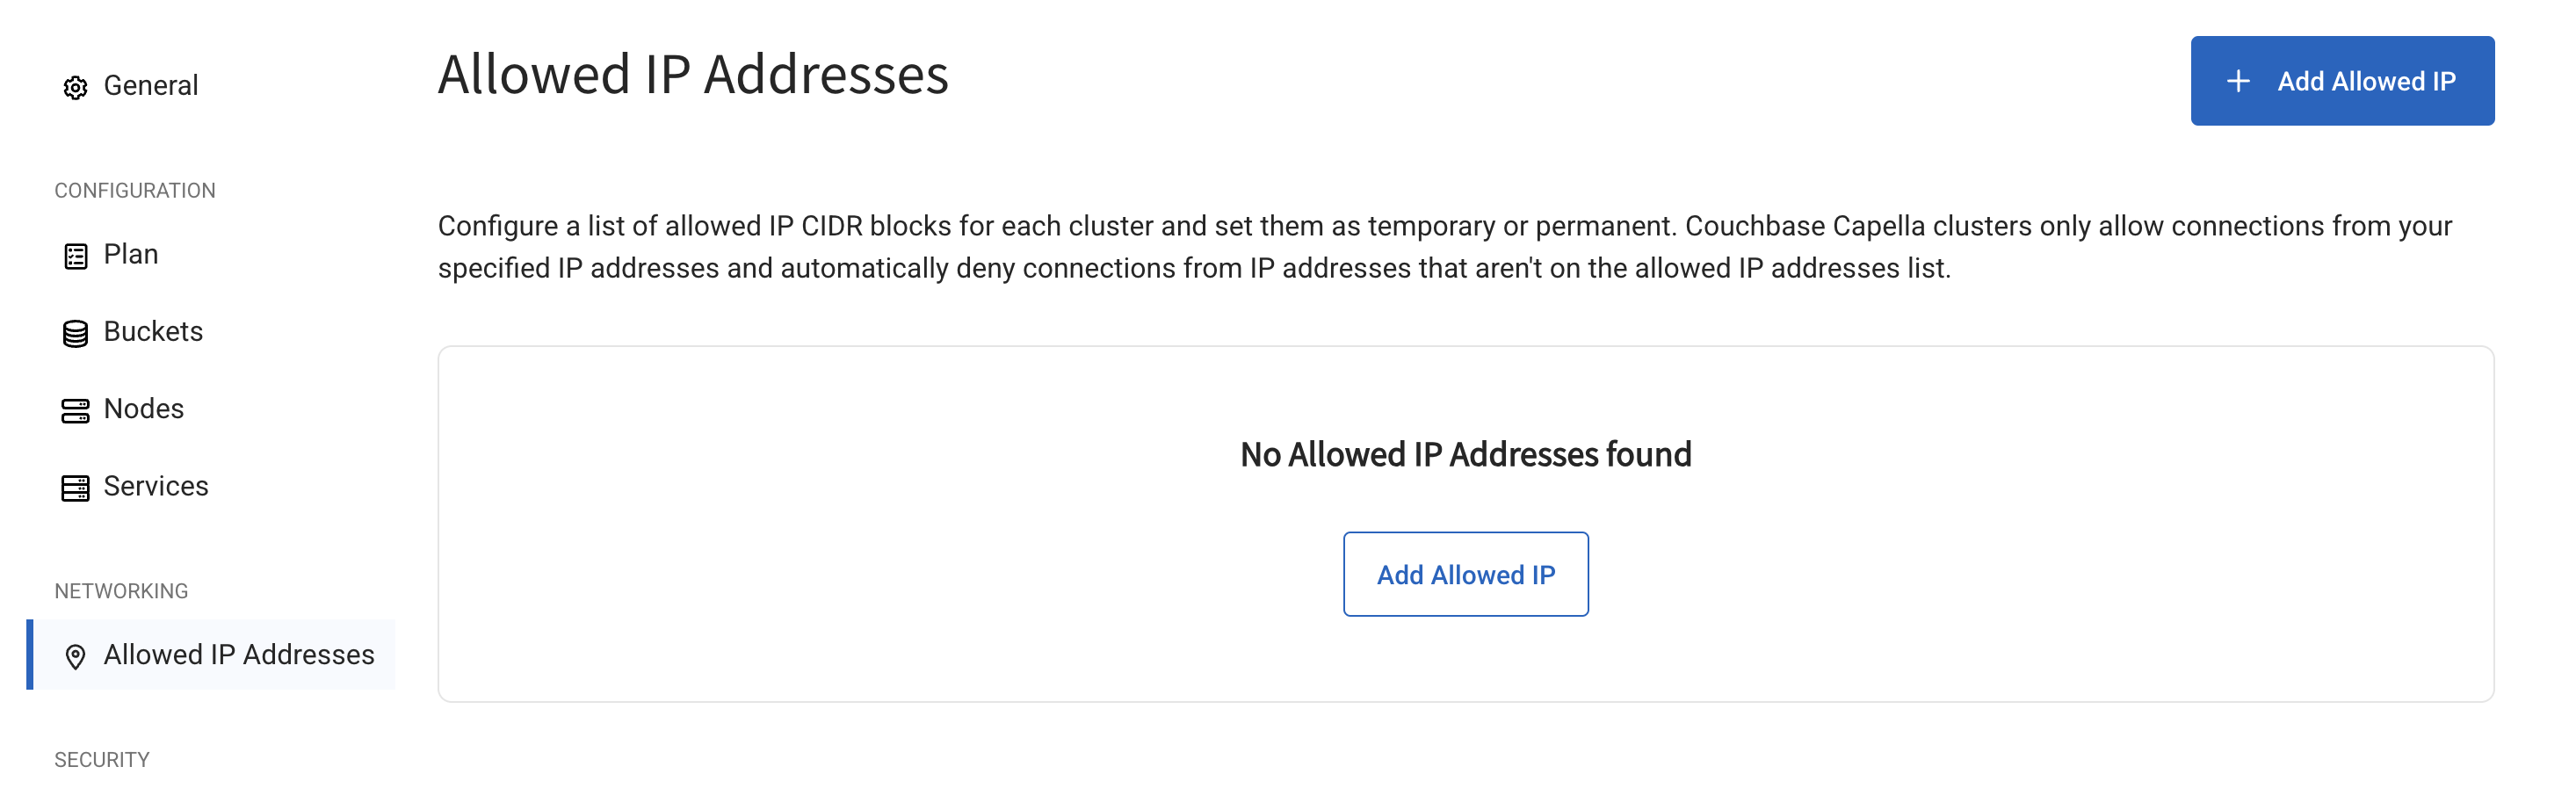This screenshot has width=2576, height=803.
Task: Go to the Plan menu item
Action: pyautogui.click(x=131, y=254)
